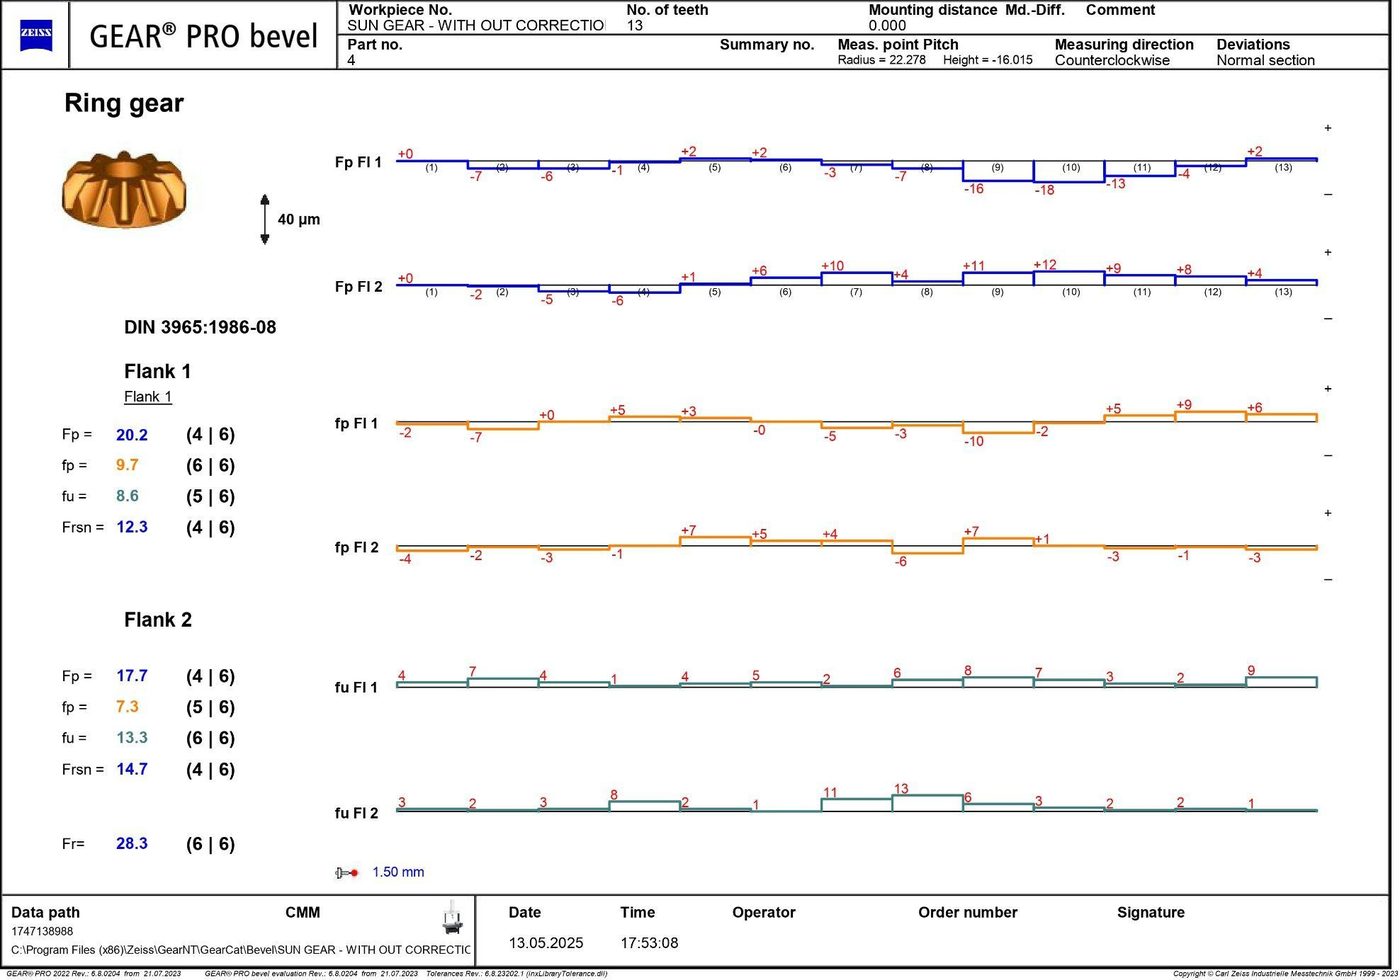This screenshot has height=980, width=1400.
Task: Select Flank 1 Frsn value 12.3
Action: point(132,527)
